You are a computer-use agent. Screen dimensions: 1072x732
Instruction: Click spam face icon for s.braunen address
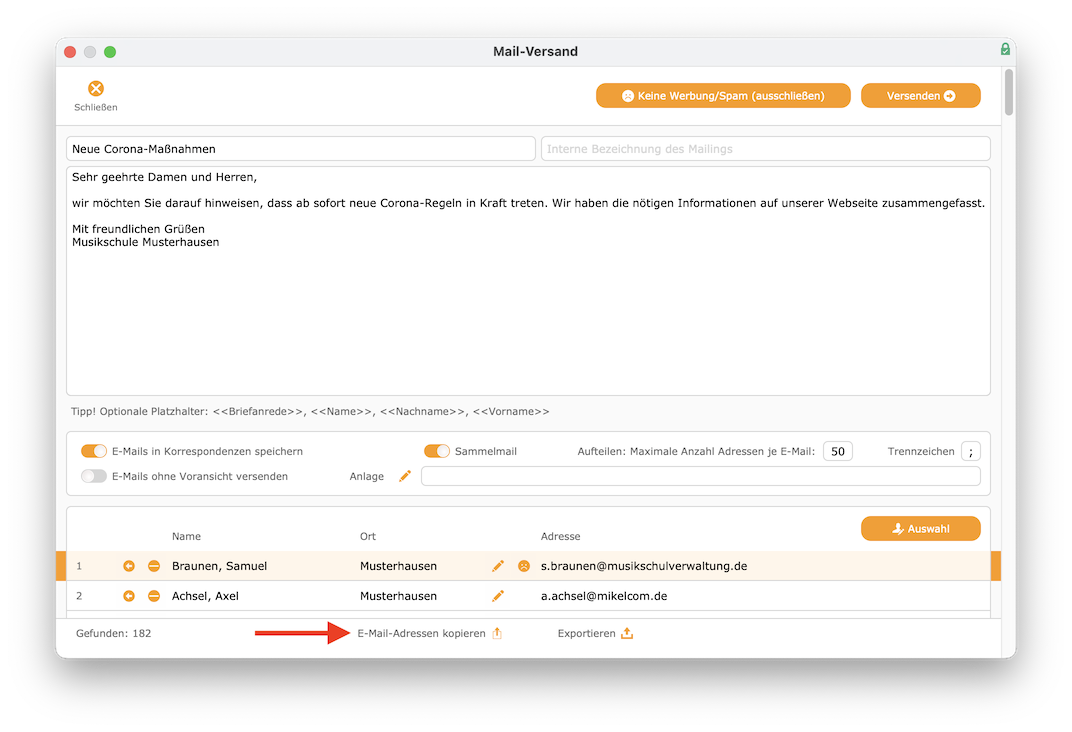click(524, 566)
